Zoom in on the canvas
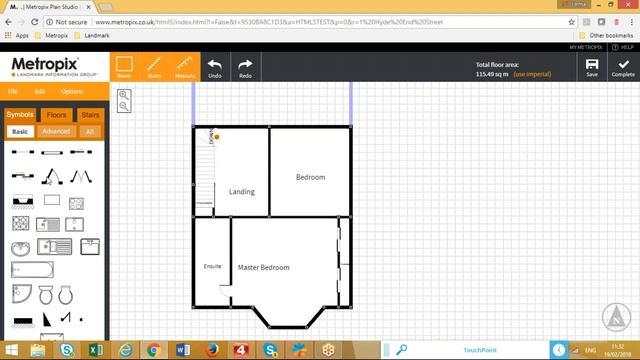 [124, 95]
